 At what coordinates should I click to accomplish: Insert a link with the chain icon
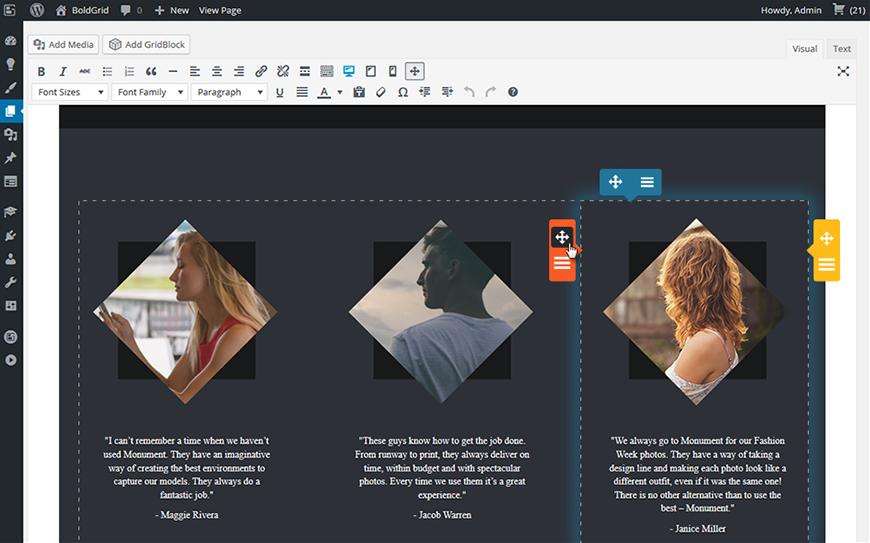pyautogui.click(x=261, y=71)
